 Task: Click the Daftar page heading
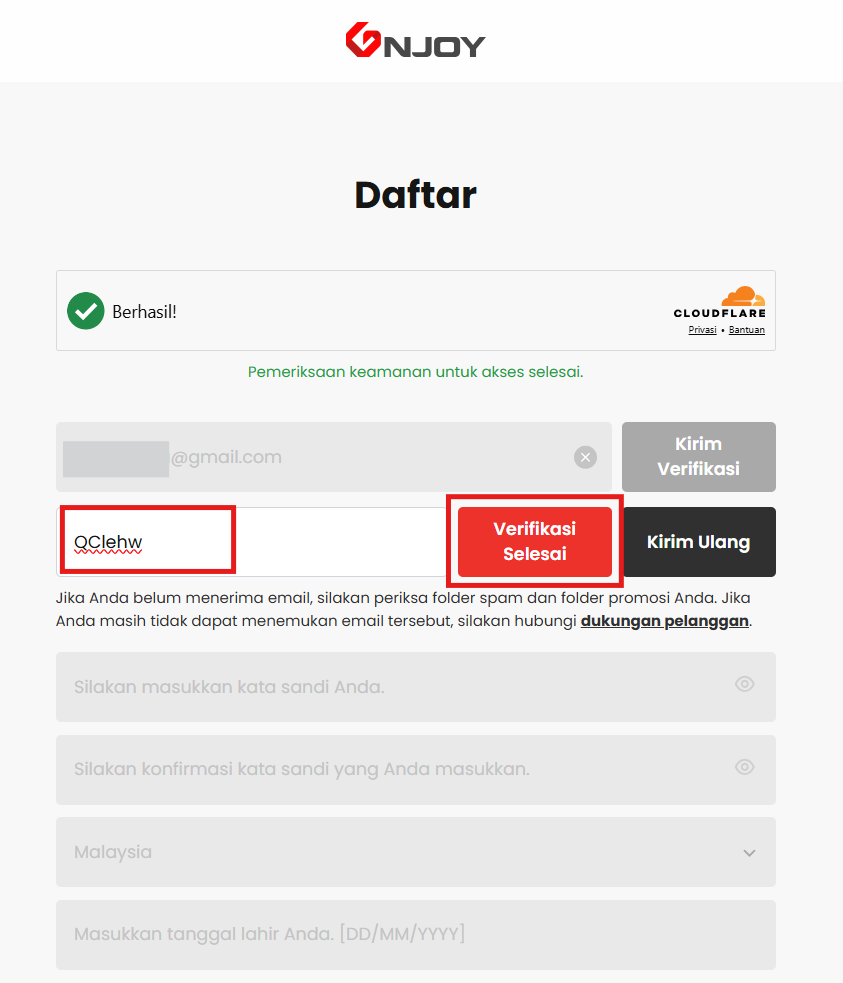coord(416,194)
